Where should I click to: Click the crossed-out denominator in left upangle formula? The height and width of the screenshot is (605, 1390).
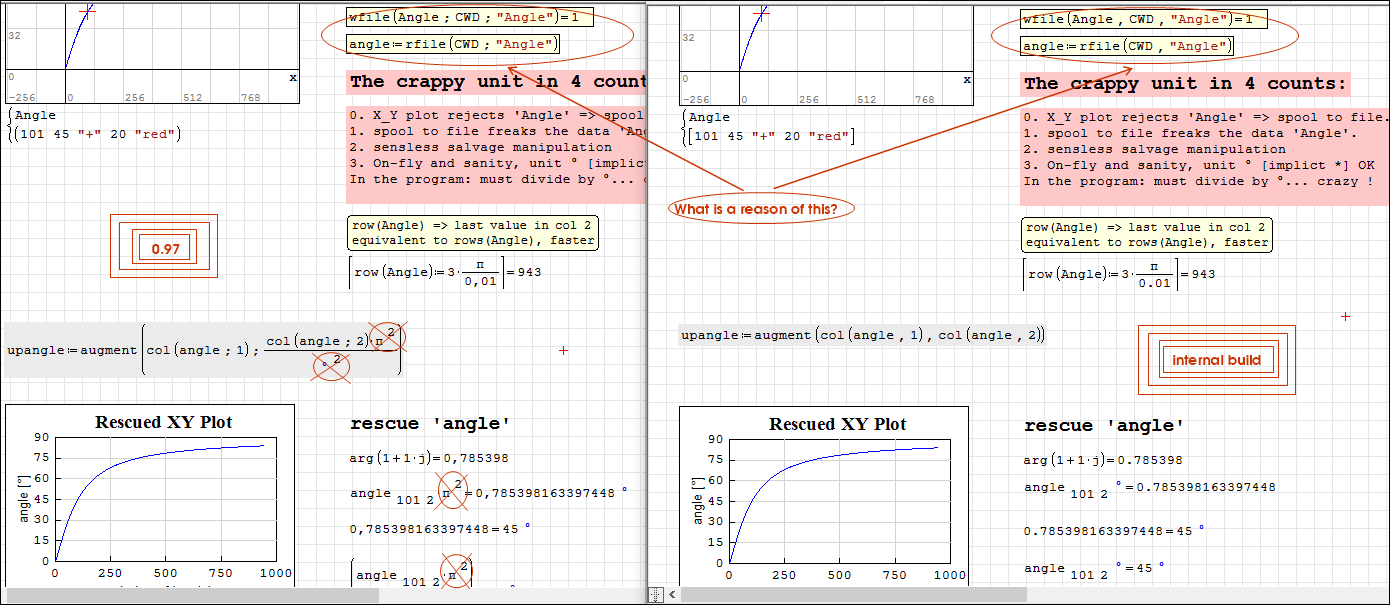[332, 366]
